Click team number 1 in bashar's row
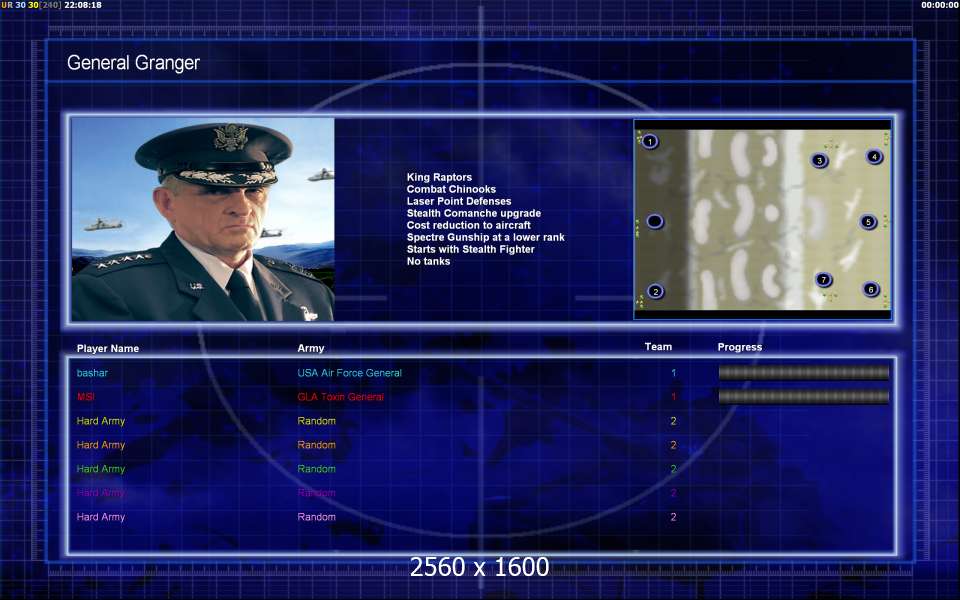 pos(673,372)
